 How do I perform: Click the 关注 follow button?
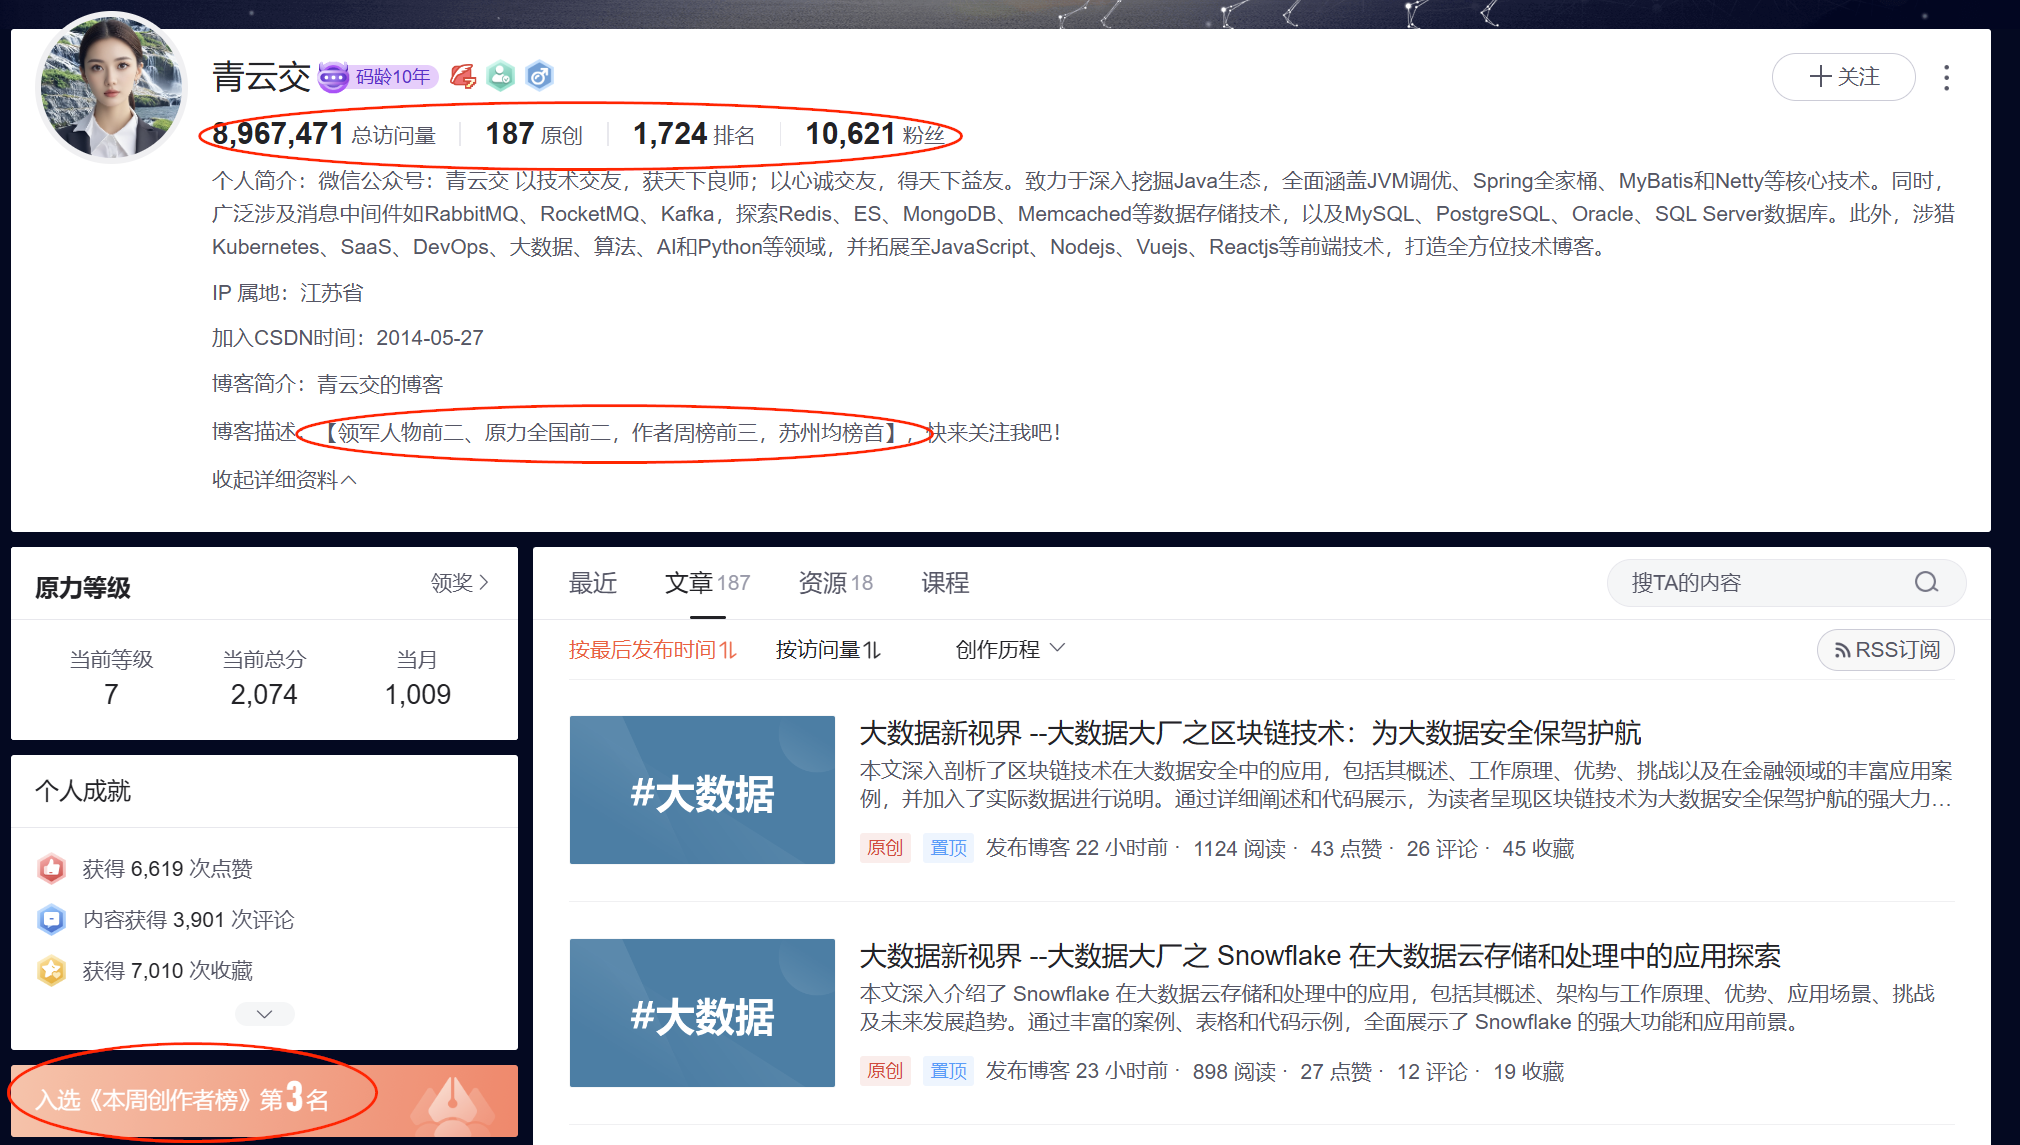click(x=1843, y=77)
